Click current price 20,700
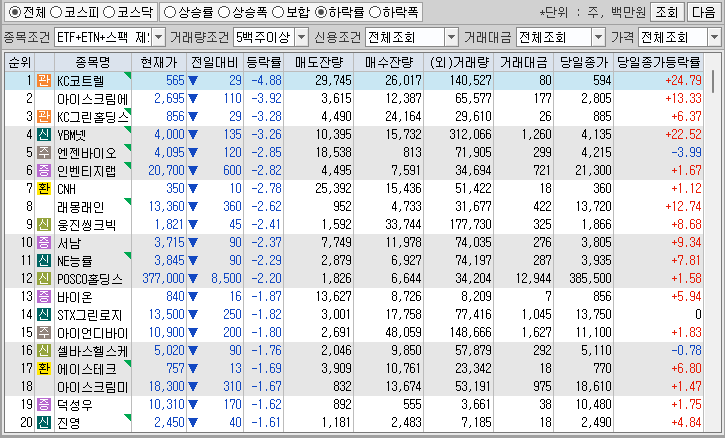This screenshot has height=438, width=725. [x=166, y=171]
